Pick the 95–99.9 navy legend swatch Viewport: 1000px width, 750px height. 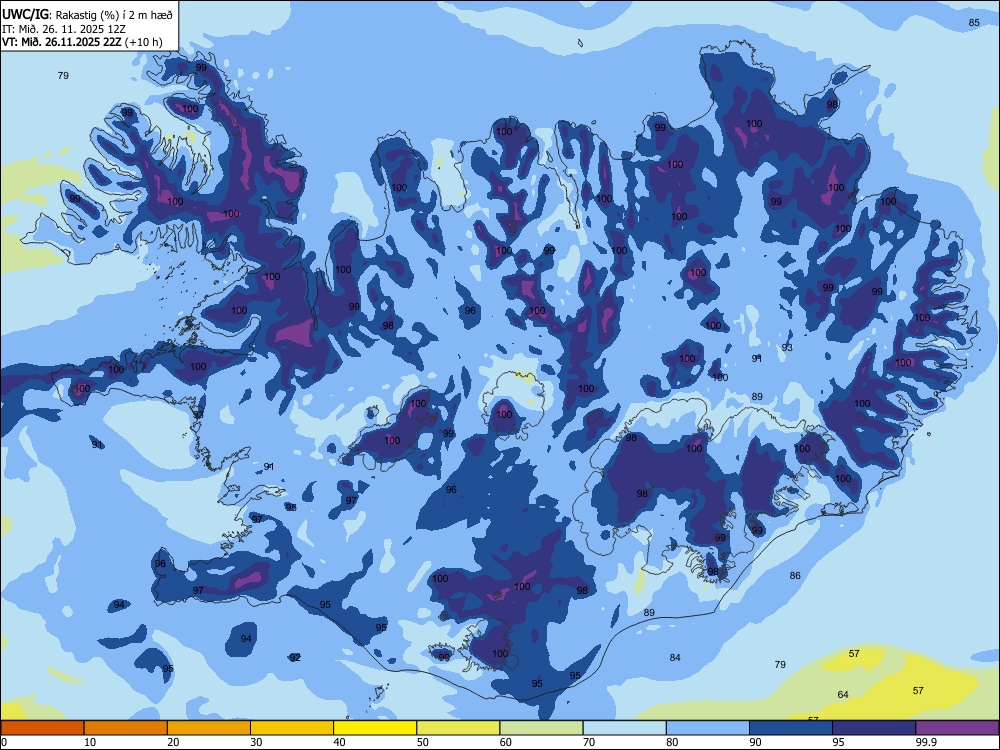point(874,728)
